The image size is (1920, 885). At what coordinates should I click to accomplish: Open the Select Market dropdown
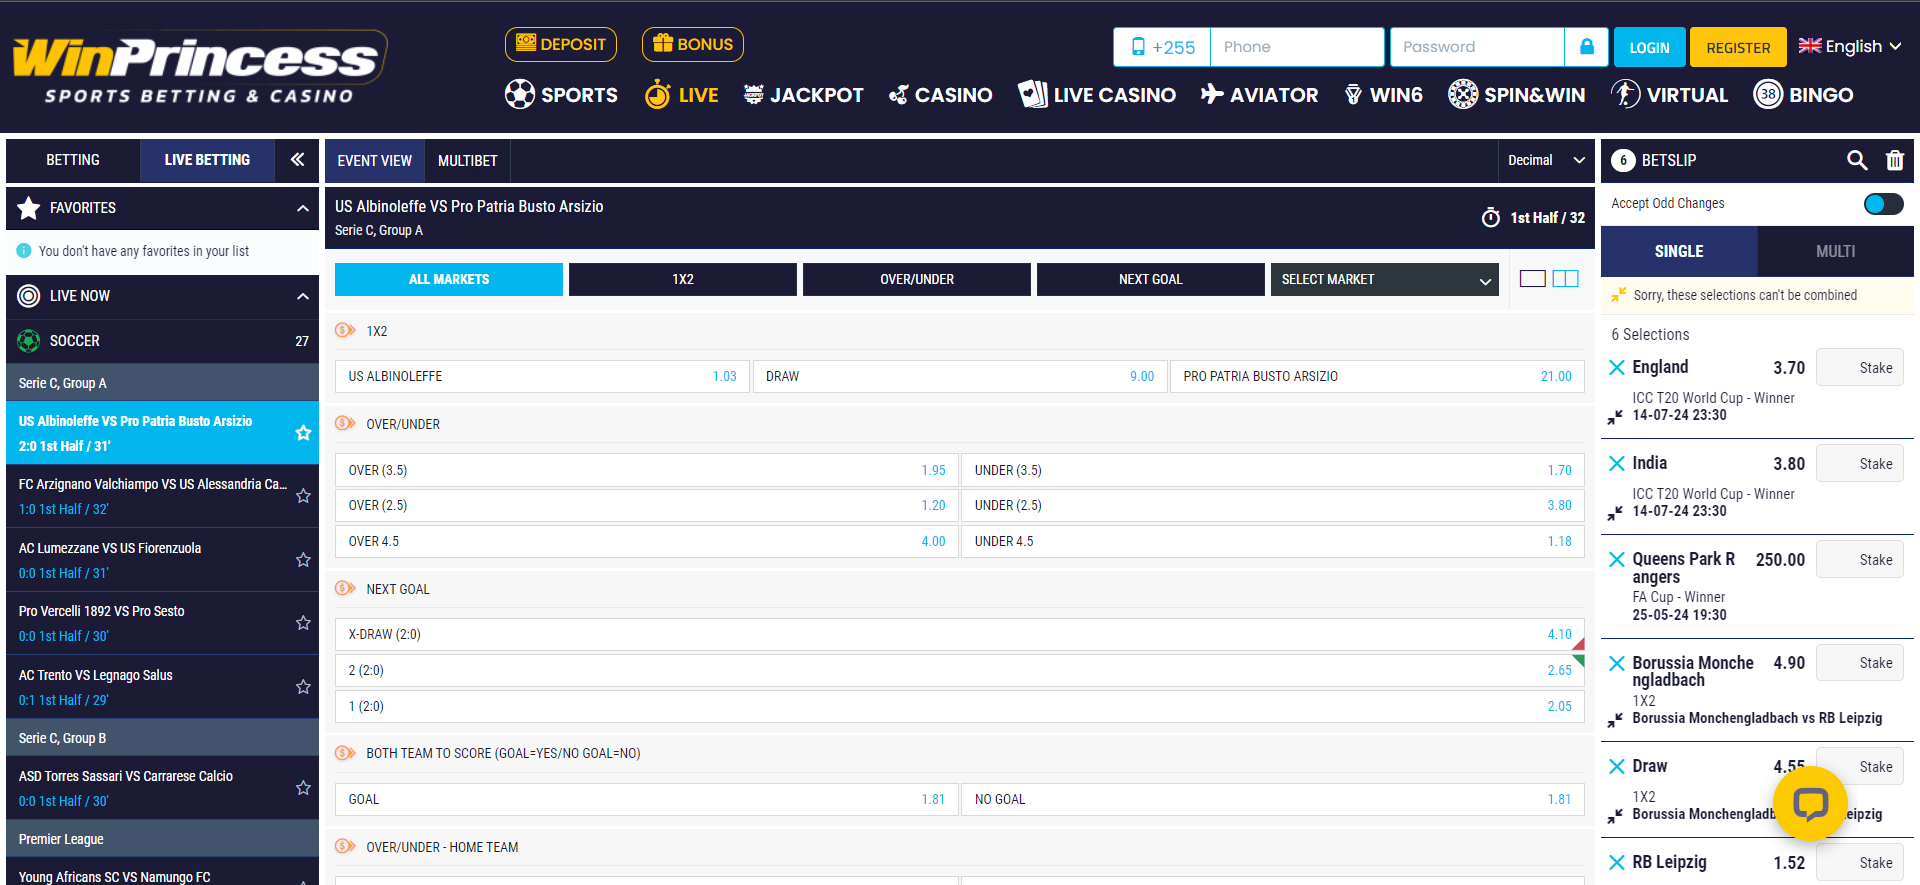(x=1384, y=279)
